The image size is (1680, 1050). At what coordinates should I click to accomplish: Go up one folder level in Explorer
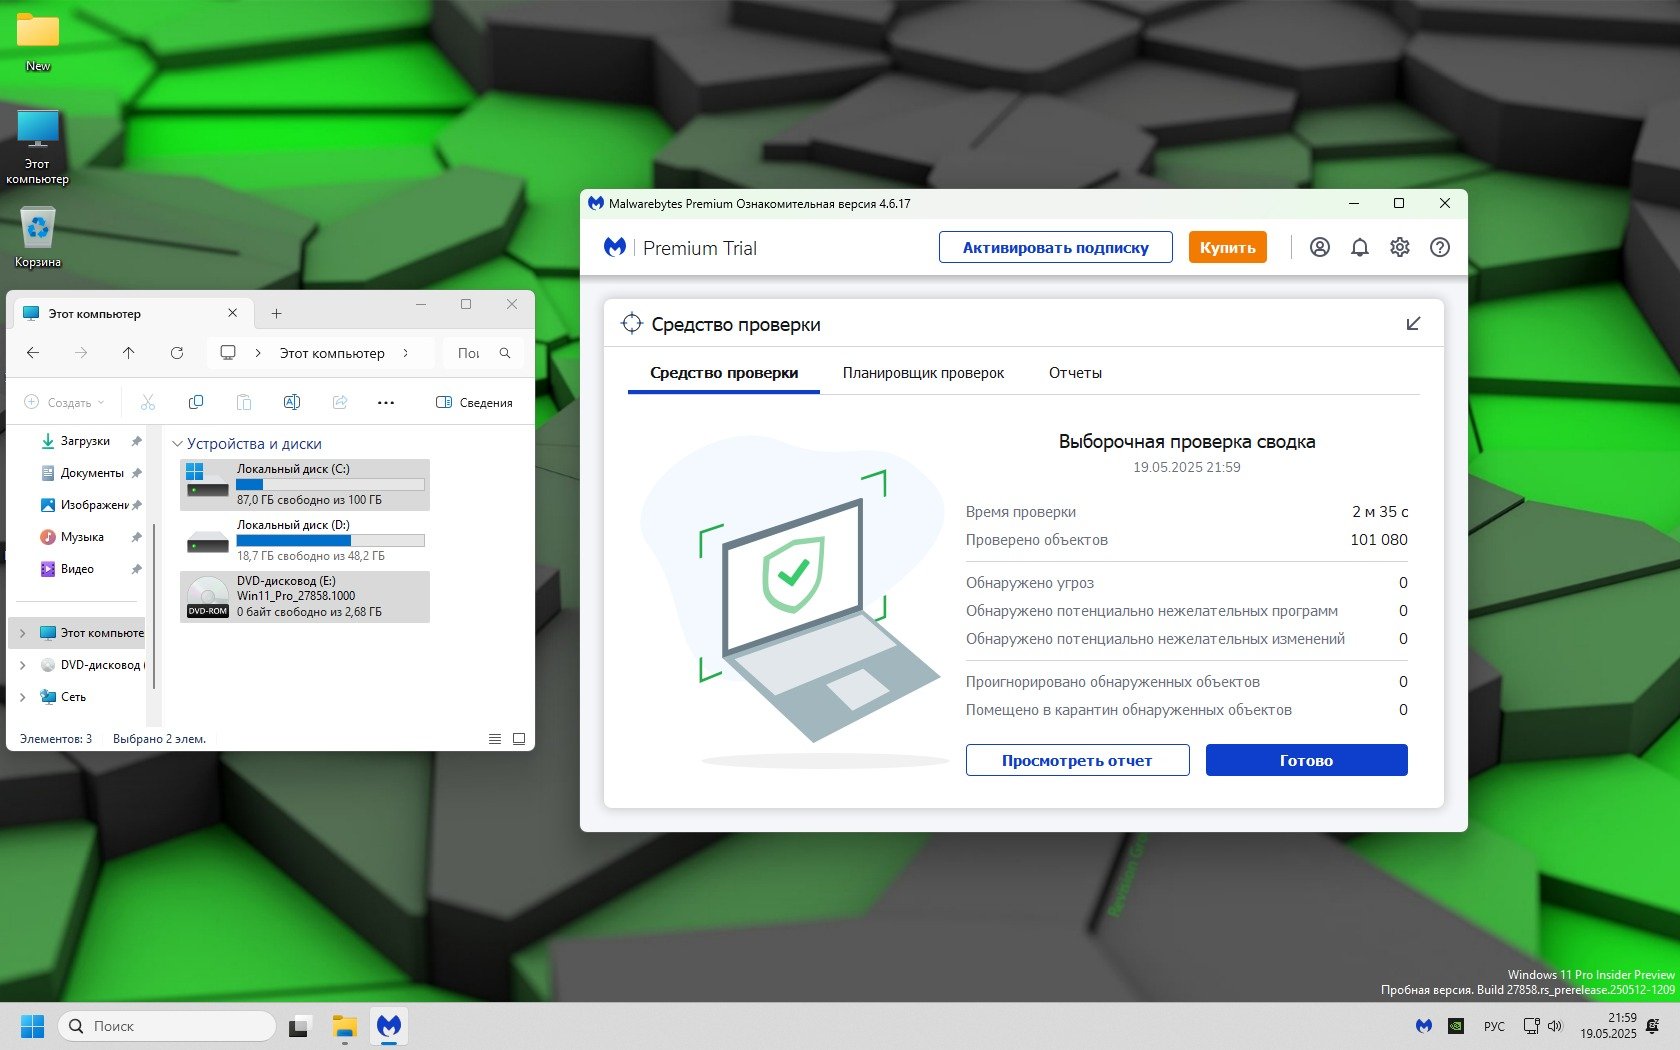click(129, 353)
